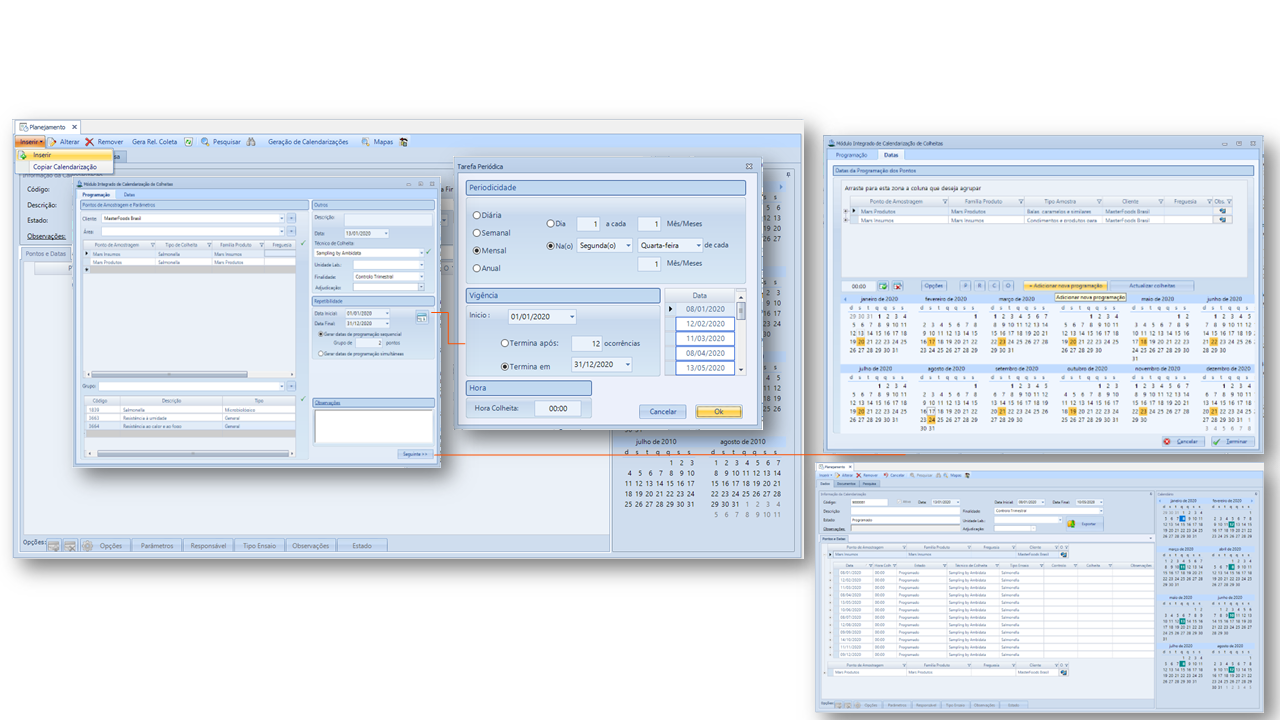The width and height of the screenshot is (1280, 720).
Task: Click previous-month arrow beside janeiro de 2020
Action: 844,299
